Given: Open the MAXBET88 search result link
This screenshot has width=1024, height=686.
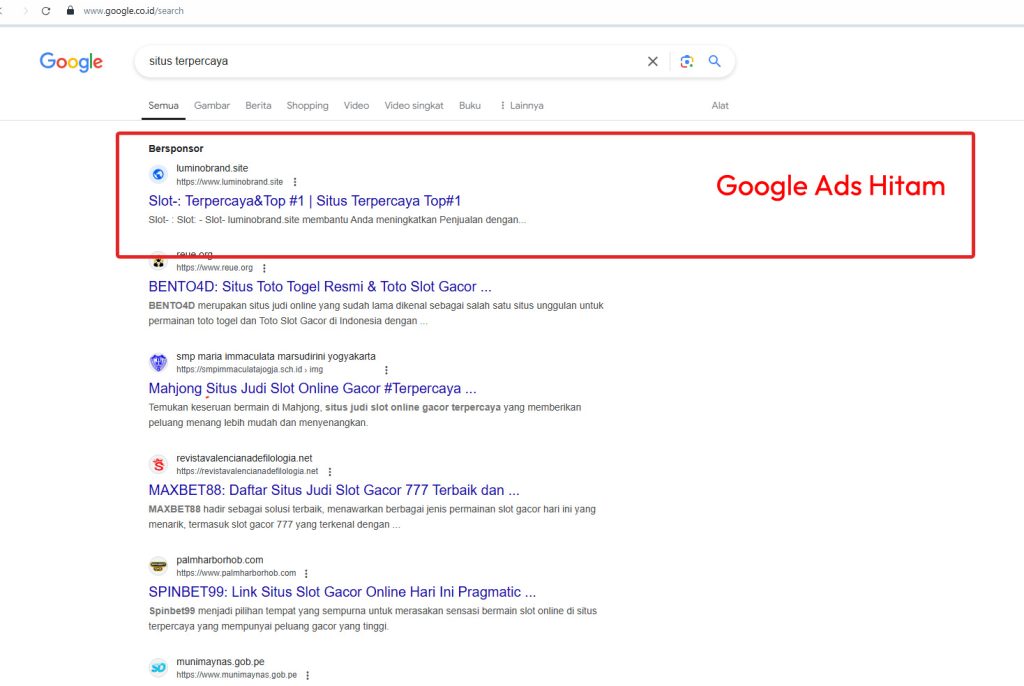Looking at the screenshot, I should (334, 491).
